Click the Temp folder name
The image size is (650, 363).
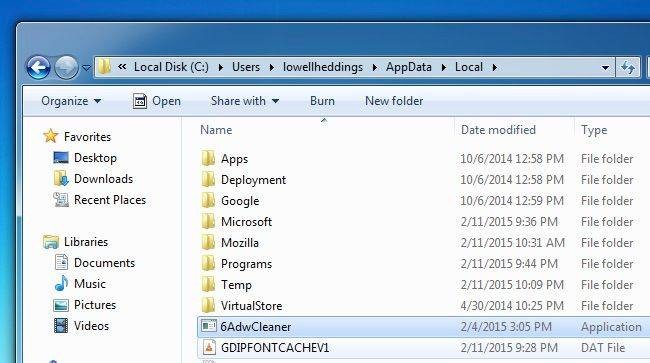point(236,285)
